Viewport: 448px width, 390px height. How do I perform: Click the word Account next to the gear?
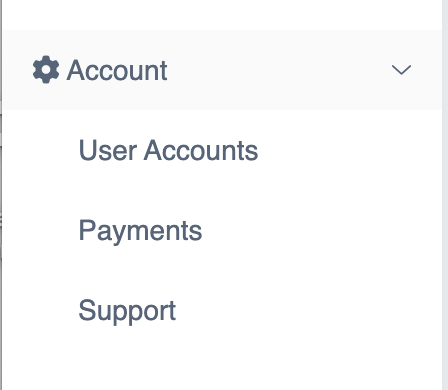click(x=117, y=70)
